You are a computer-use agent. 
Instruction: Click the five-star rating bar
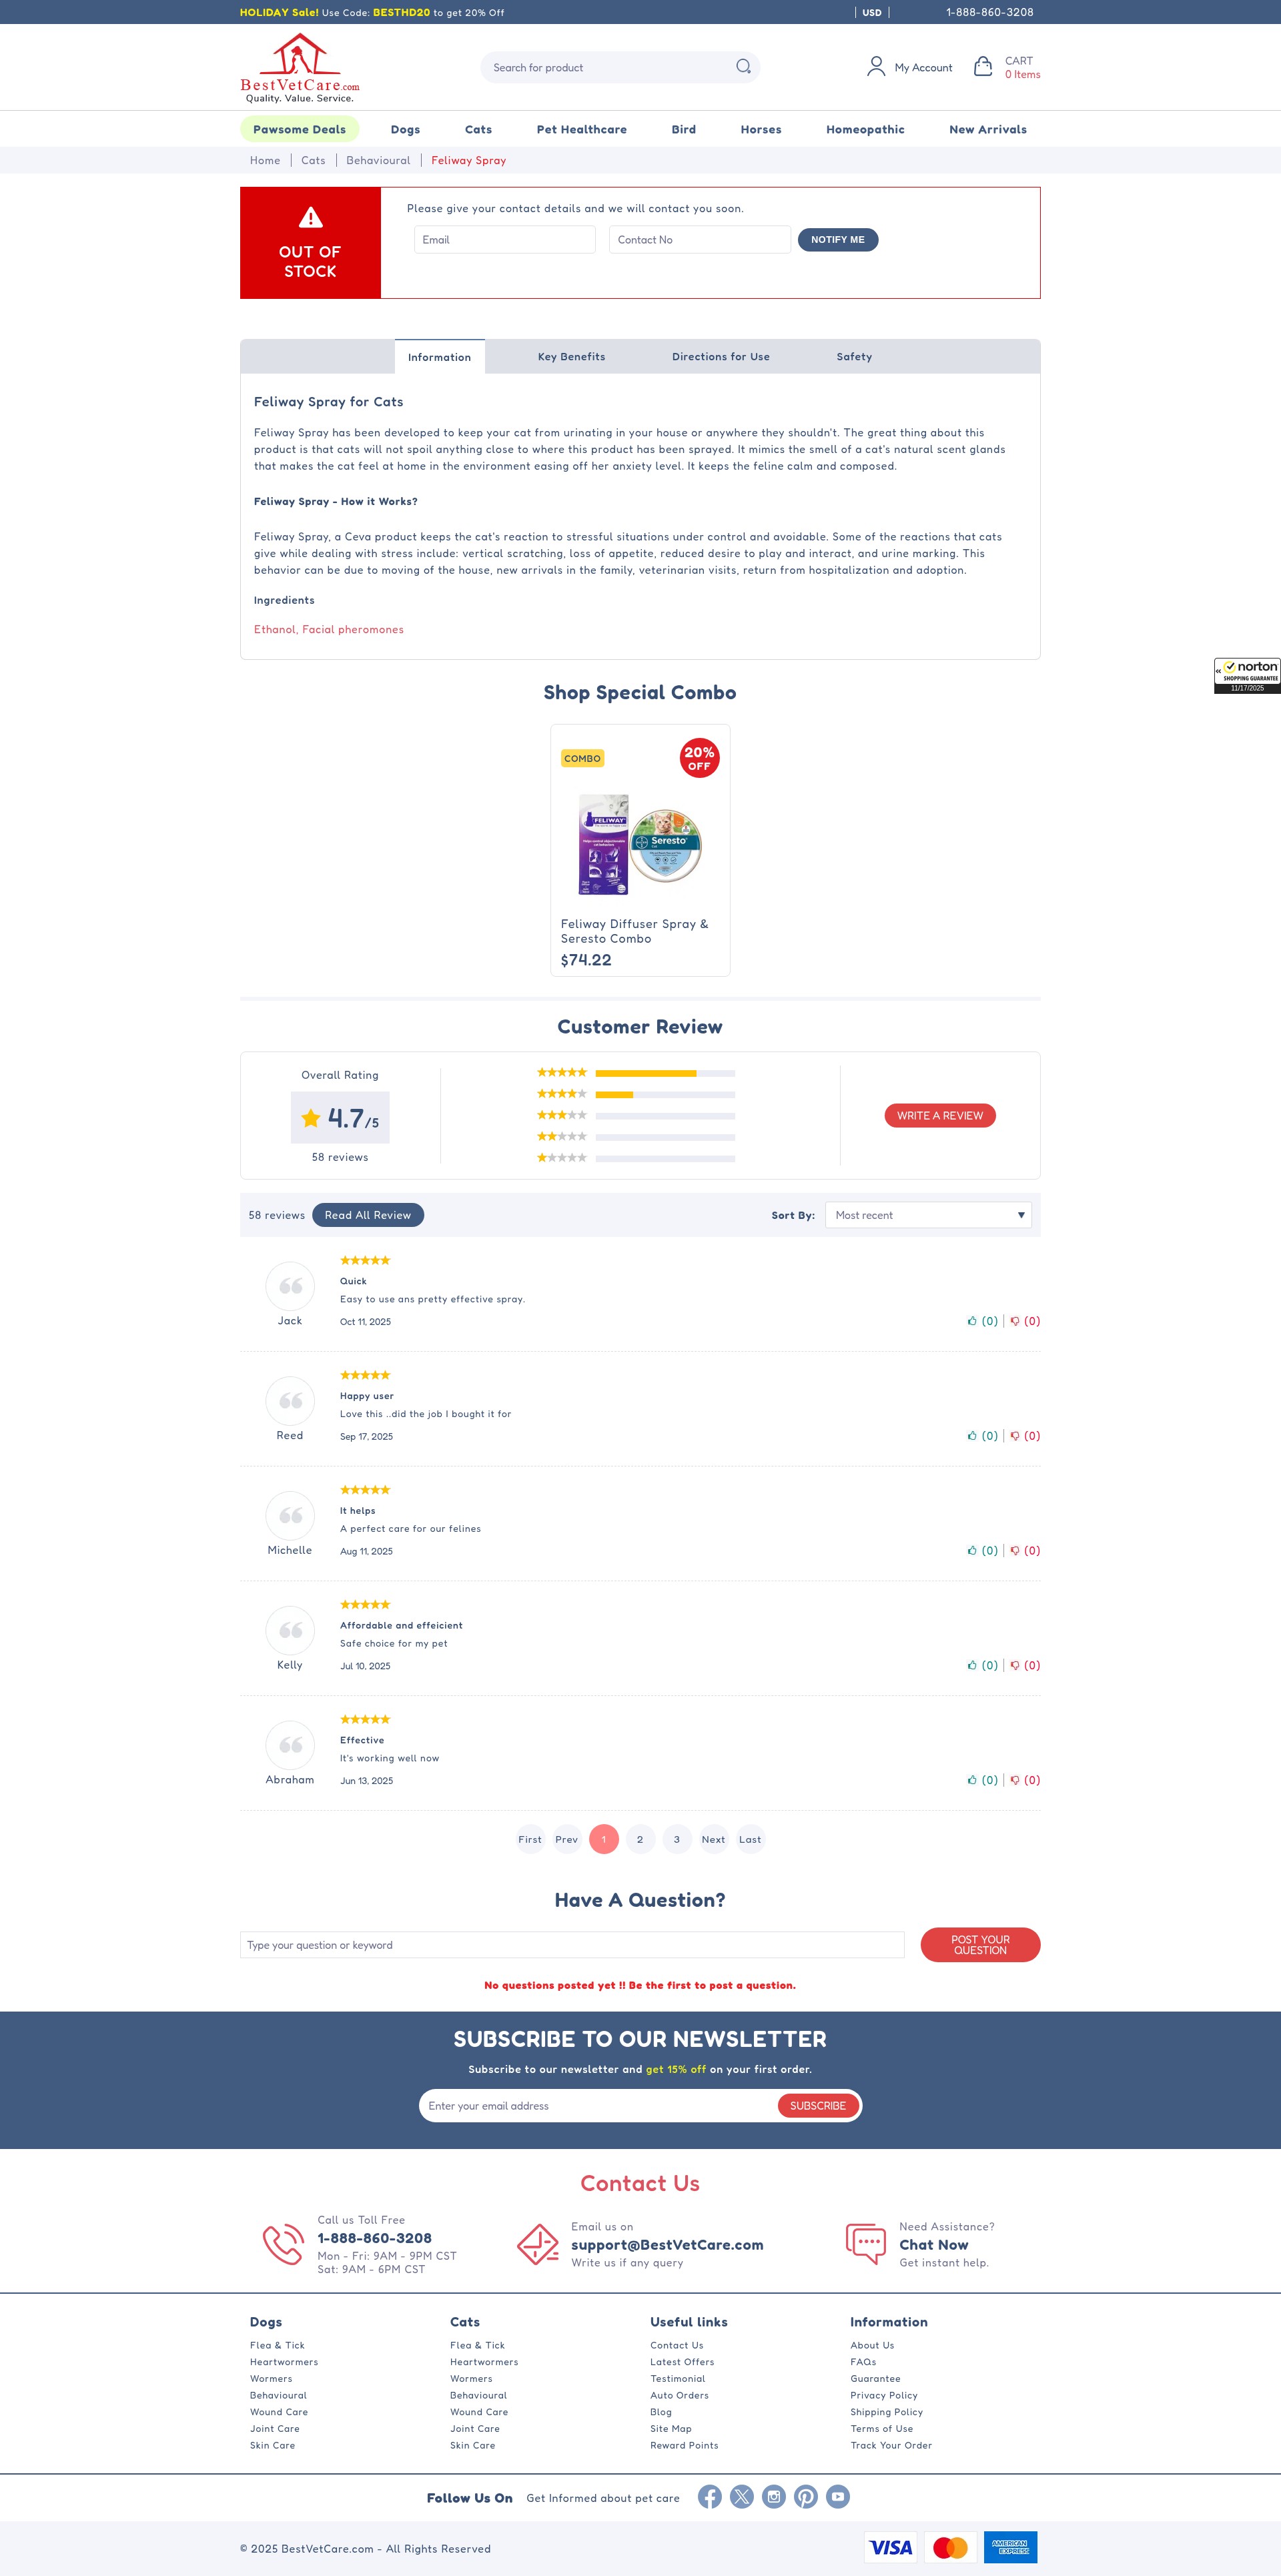pyautogui.click(x=665, y=1073)
